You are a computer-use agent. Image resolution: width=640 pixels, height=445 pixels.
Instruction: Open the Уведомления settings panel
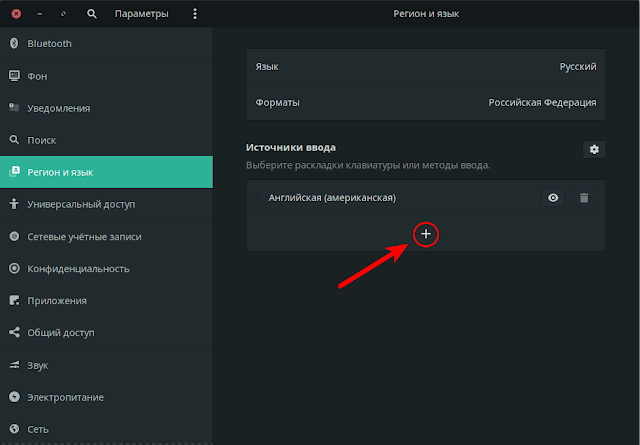(x=106, y=108)
